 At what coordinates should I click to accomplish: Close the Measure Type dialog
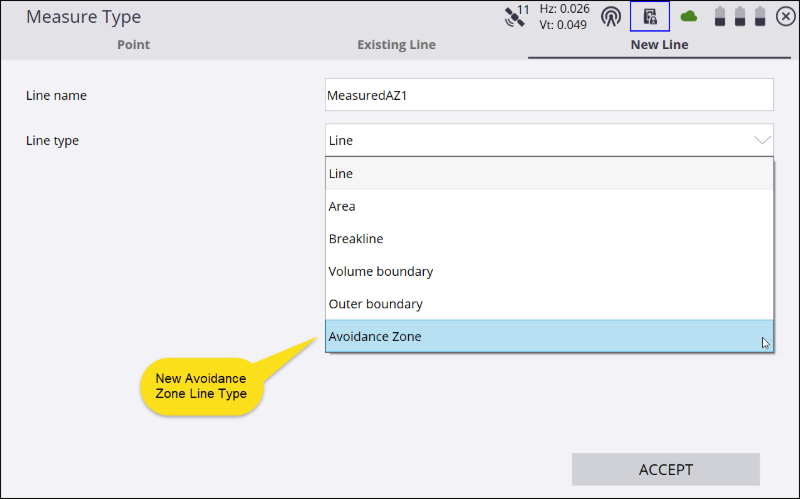pos(785,16)
